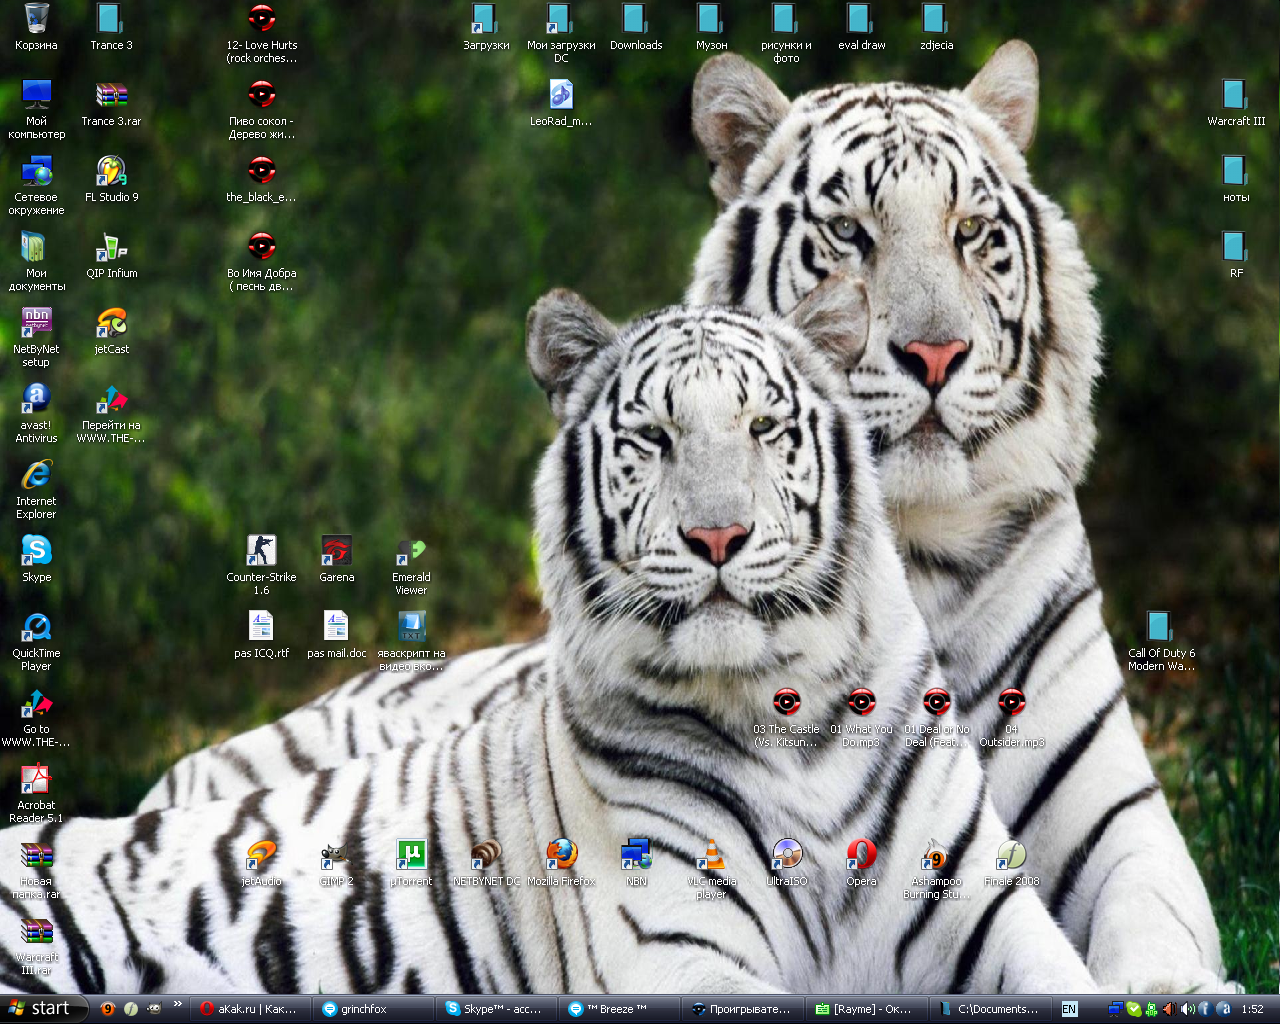Open the Recycle Bin (Корзина)
Image resolution: width=1280 pixels, height=1024 pixels.
36,19
